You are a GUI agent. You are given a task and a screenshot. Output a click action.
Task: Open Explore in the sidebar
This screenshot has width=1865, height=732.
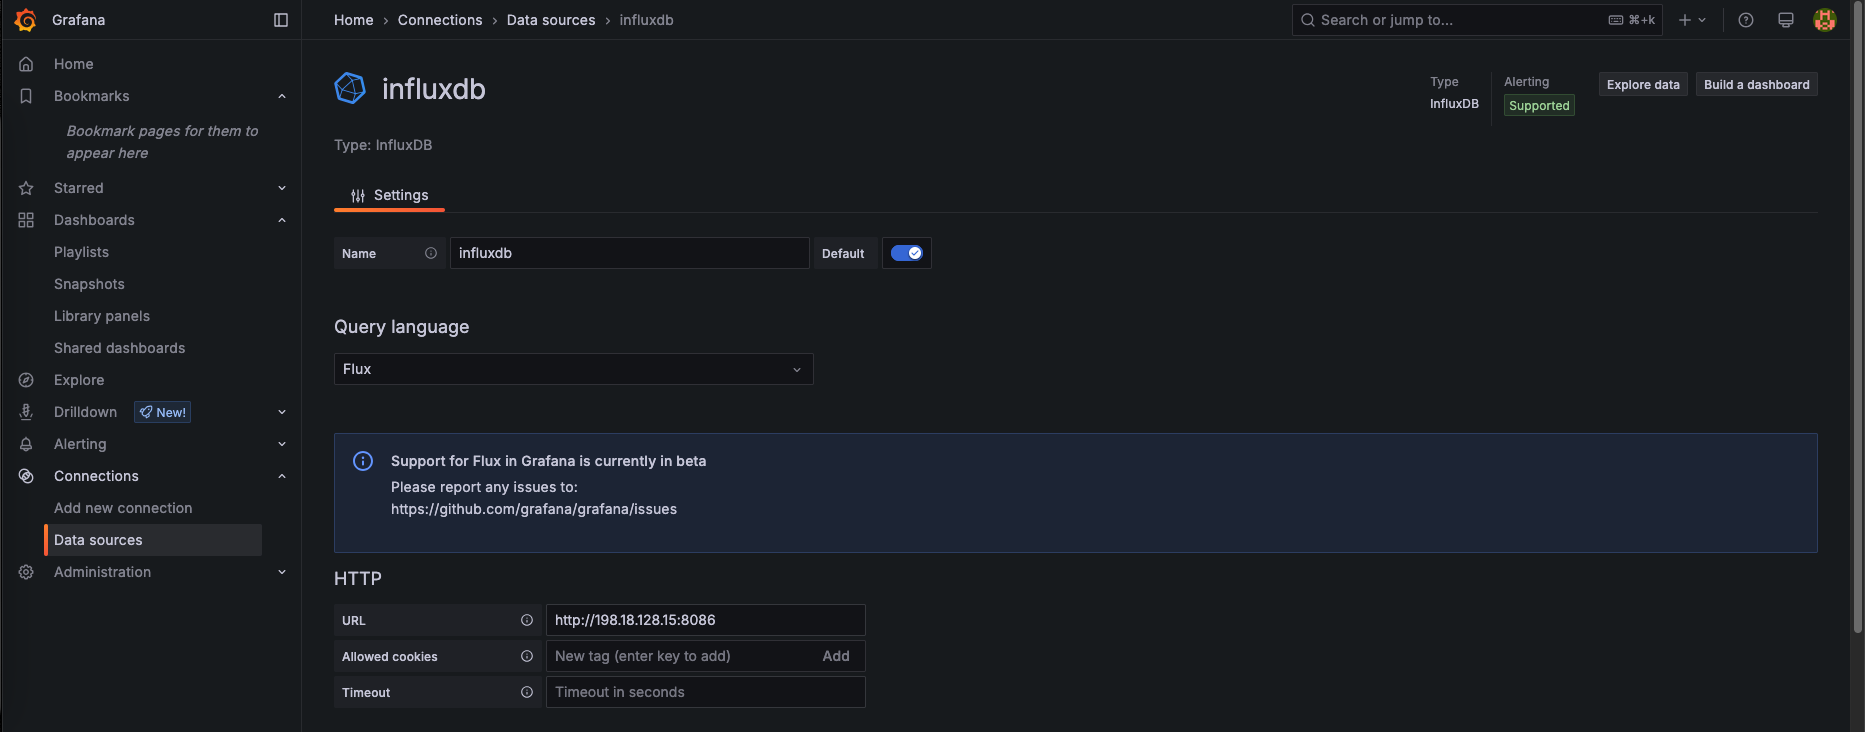pos(79,380)
